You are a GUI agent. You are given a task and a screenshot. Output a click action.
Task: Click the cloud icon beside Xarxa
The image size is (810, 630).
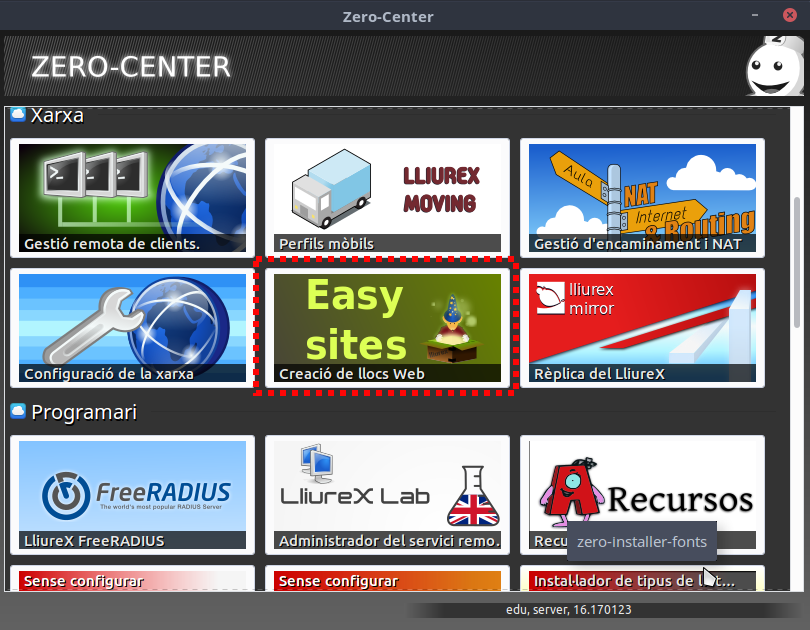click(18, 115)
